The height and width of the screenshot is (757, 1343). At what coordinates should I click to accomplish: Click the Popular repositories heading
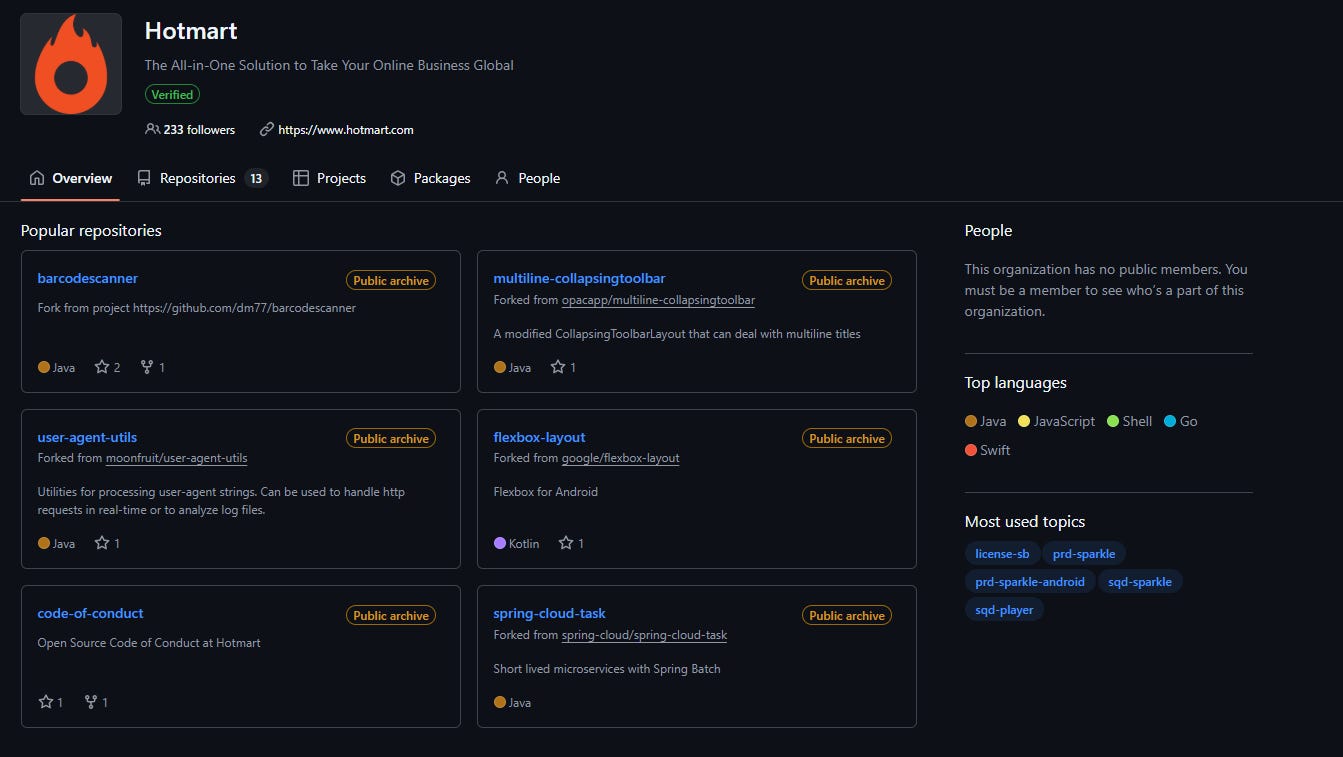[x=91, y=230]
